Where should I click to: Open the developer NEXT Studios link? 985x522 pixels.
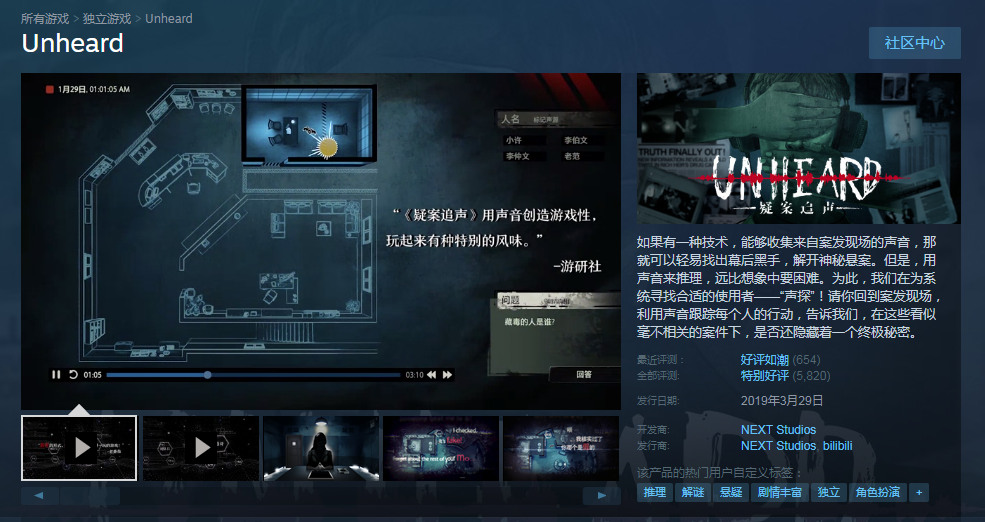coord(778,430)
